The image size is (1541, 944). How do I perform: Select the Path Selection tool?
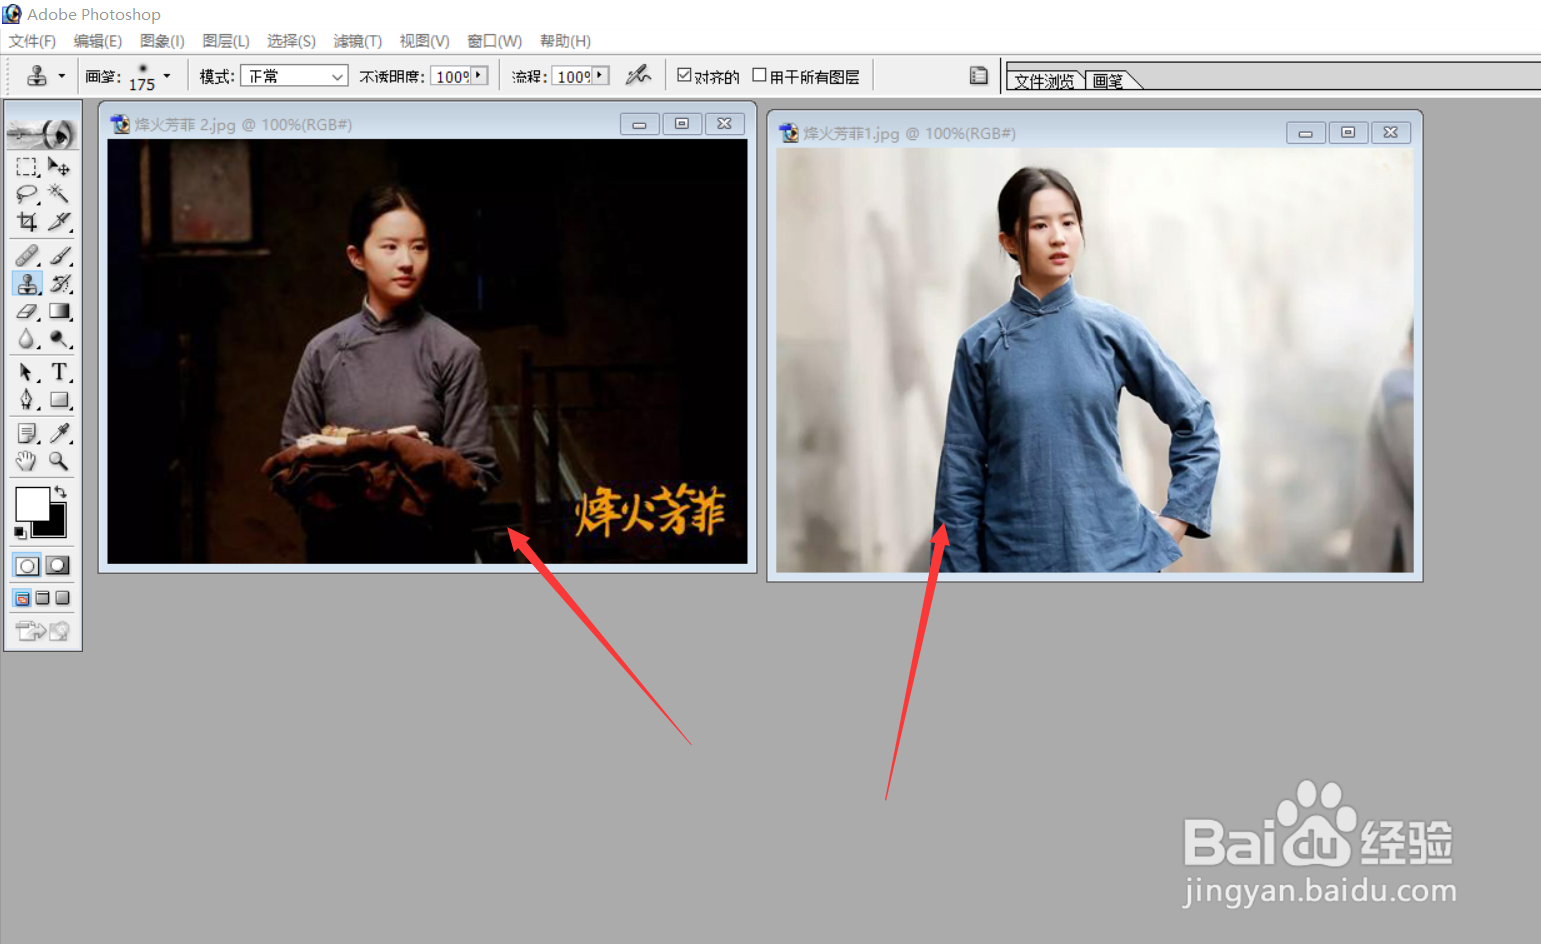tap(27, 372)
